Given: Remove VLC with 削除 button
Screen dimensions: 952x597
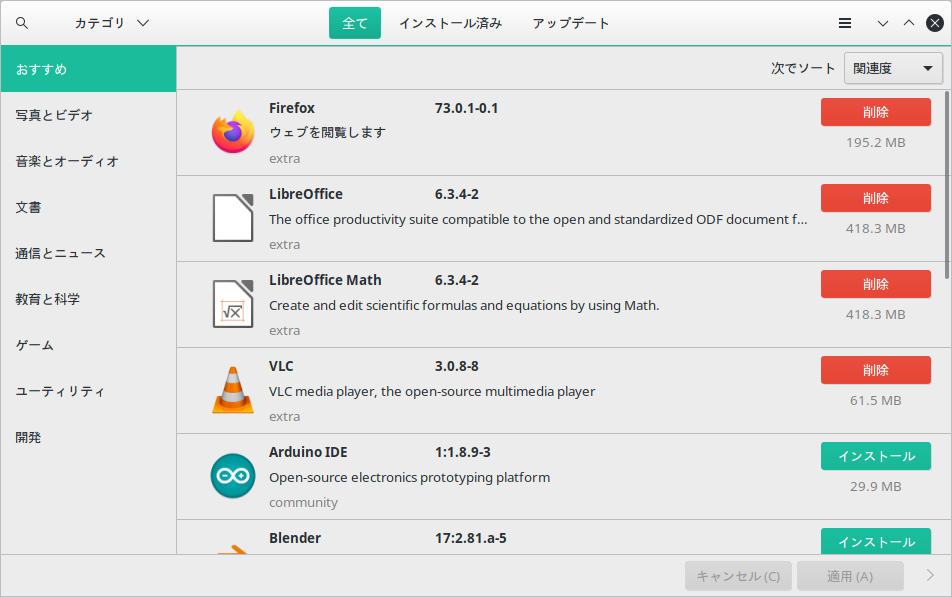Looking at the screenshot, I should [x=876, y=370].
